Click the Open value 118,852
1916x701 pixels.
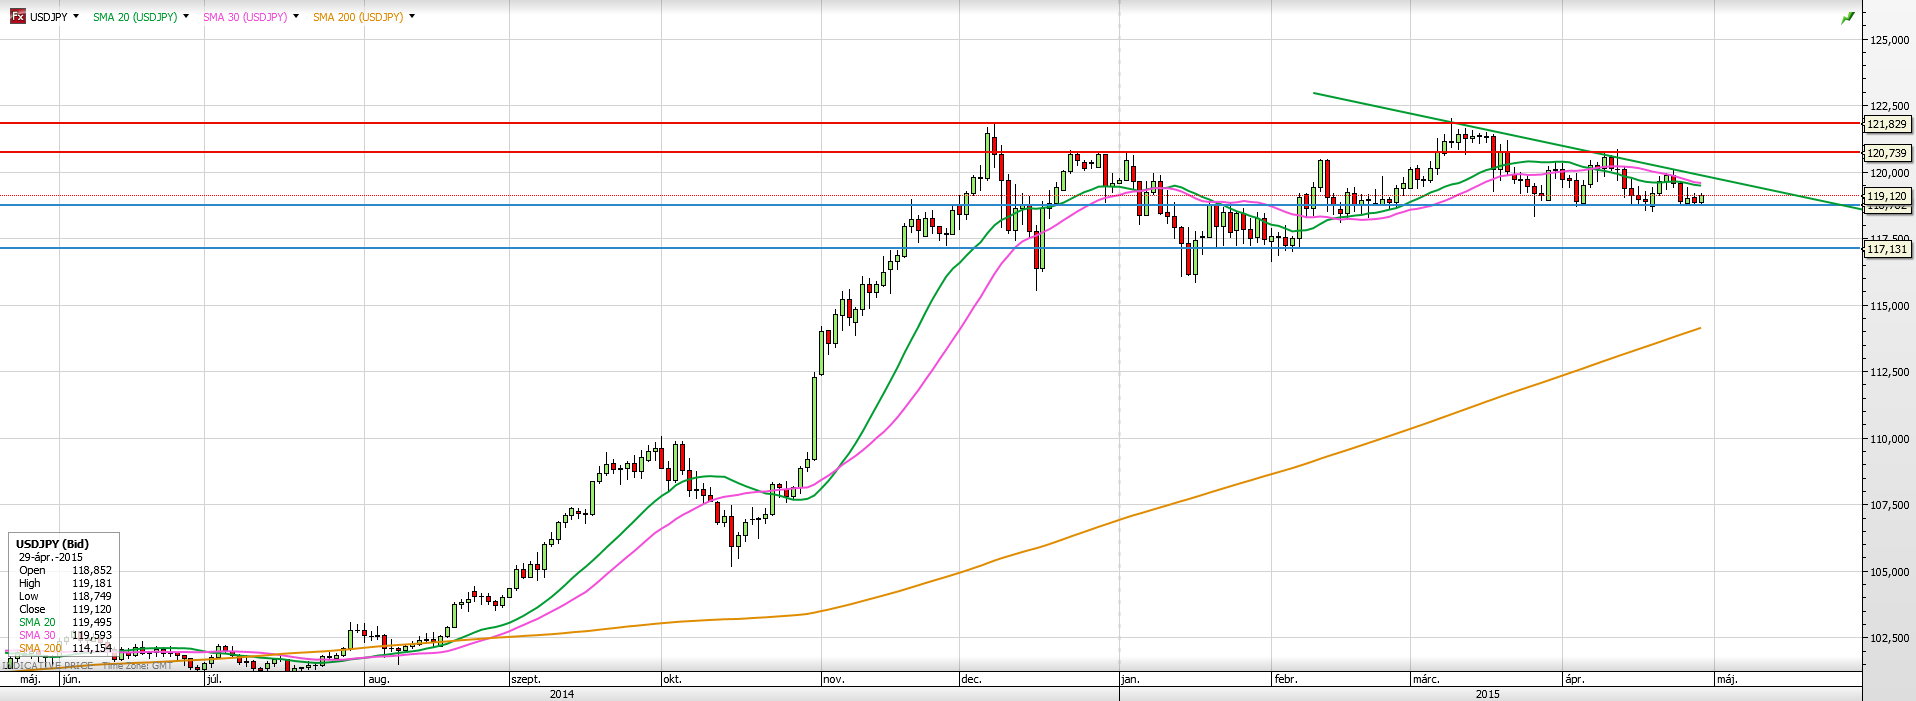tap(92, 570)
